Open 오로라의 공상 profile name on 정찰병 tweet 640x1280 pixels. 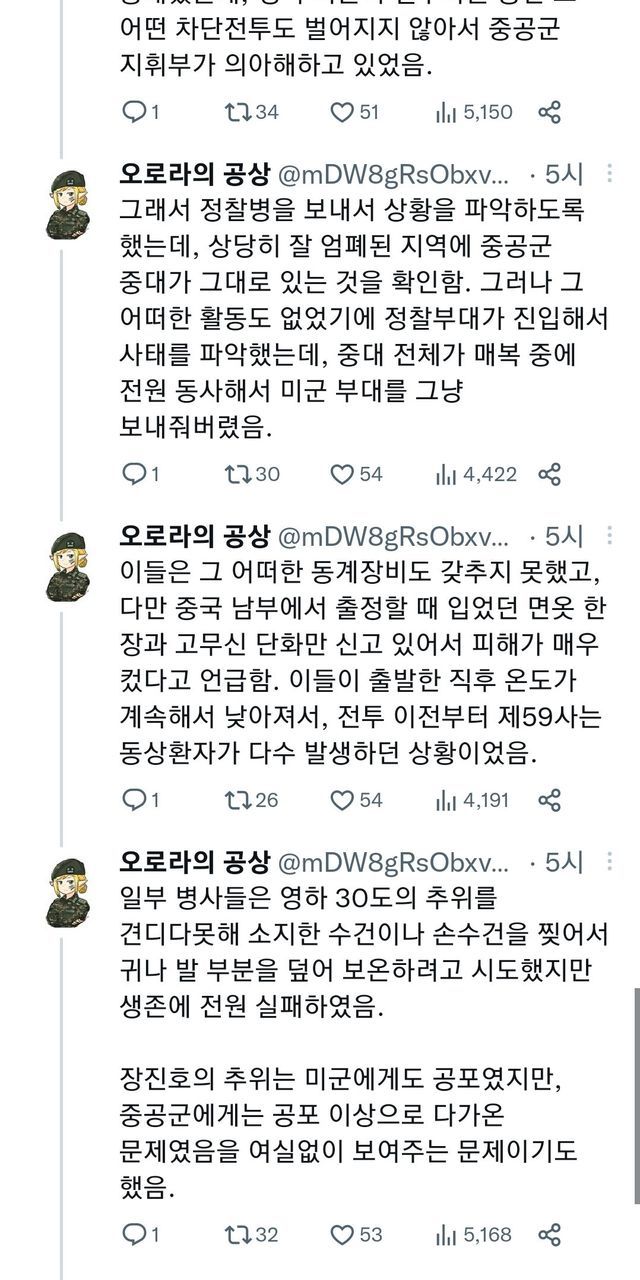coord(194,174)
